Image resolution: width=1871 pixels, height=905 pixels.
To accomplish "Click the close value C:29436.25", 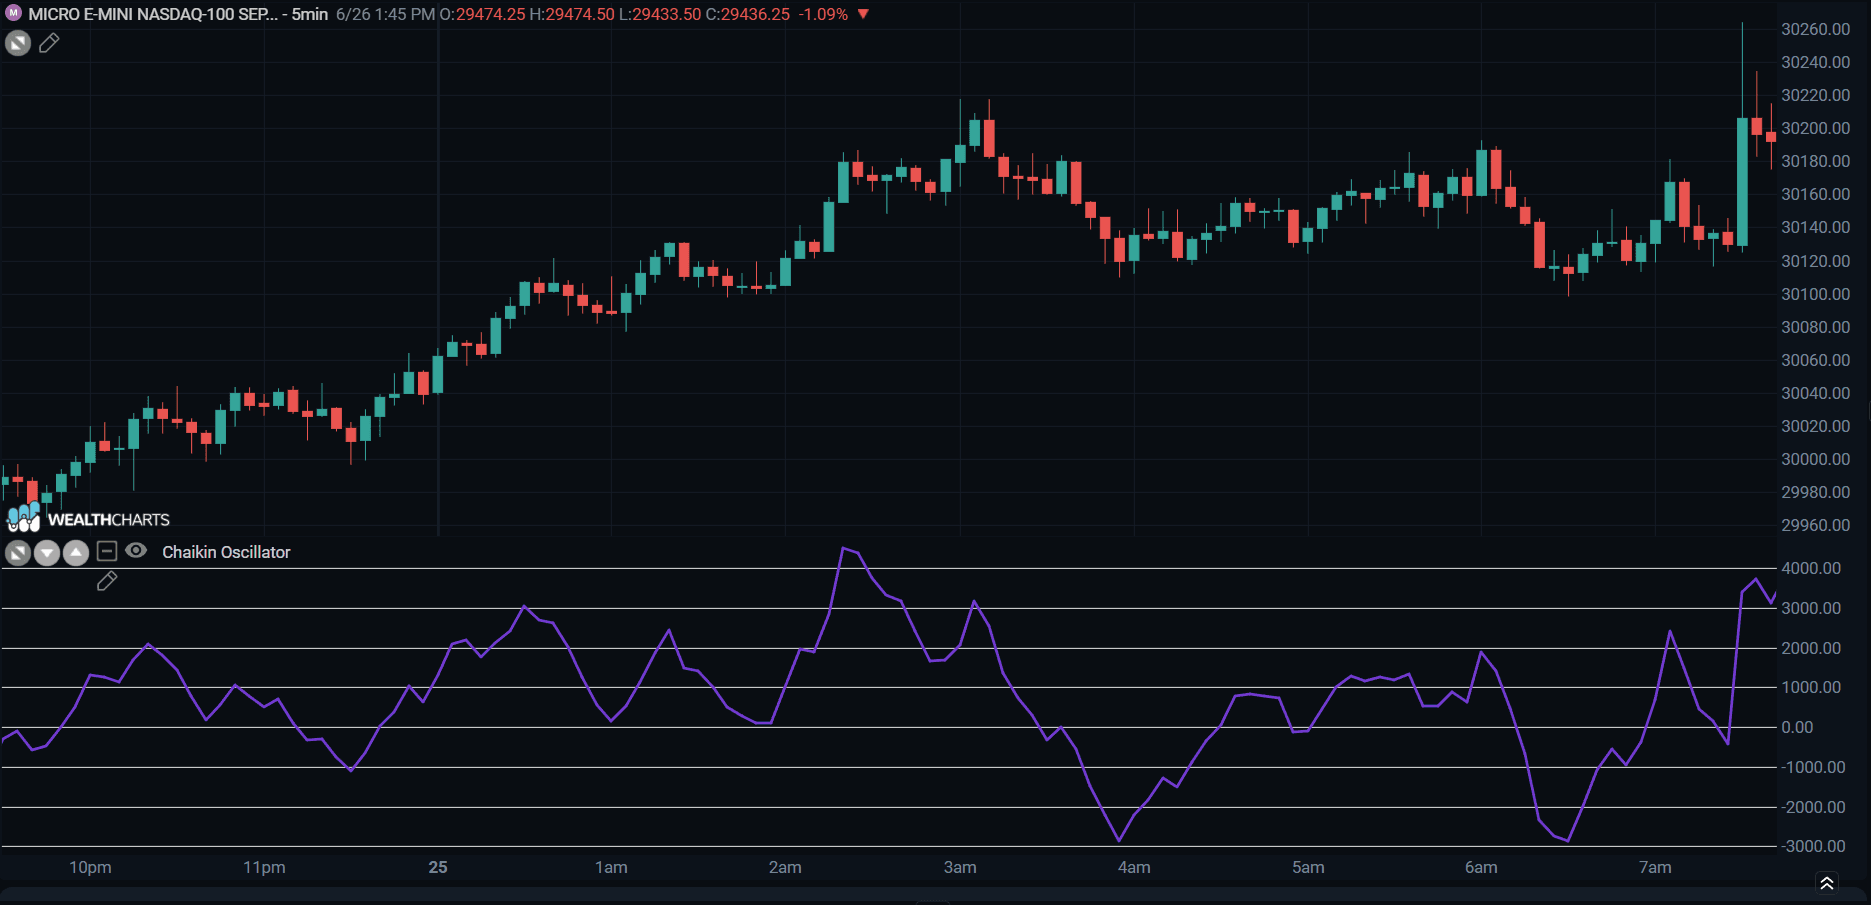I will click(747, 14).
